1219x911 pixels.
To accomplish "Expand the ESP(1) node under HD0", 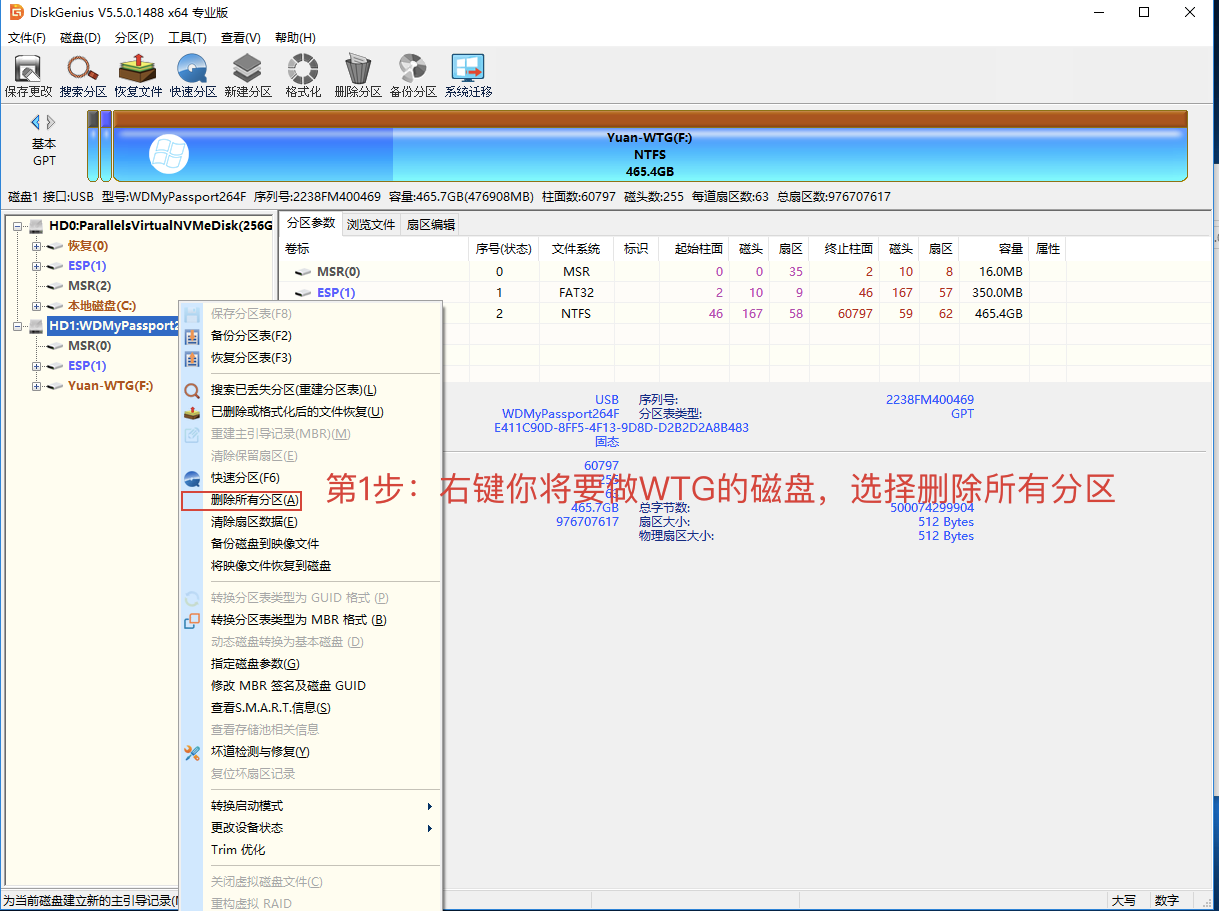I will click(x=37, y=266).
